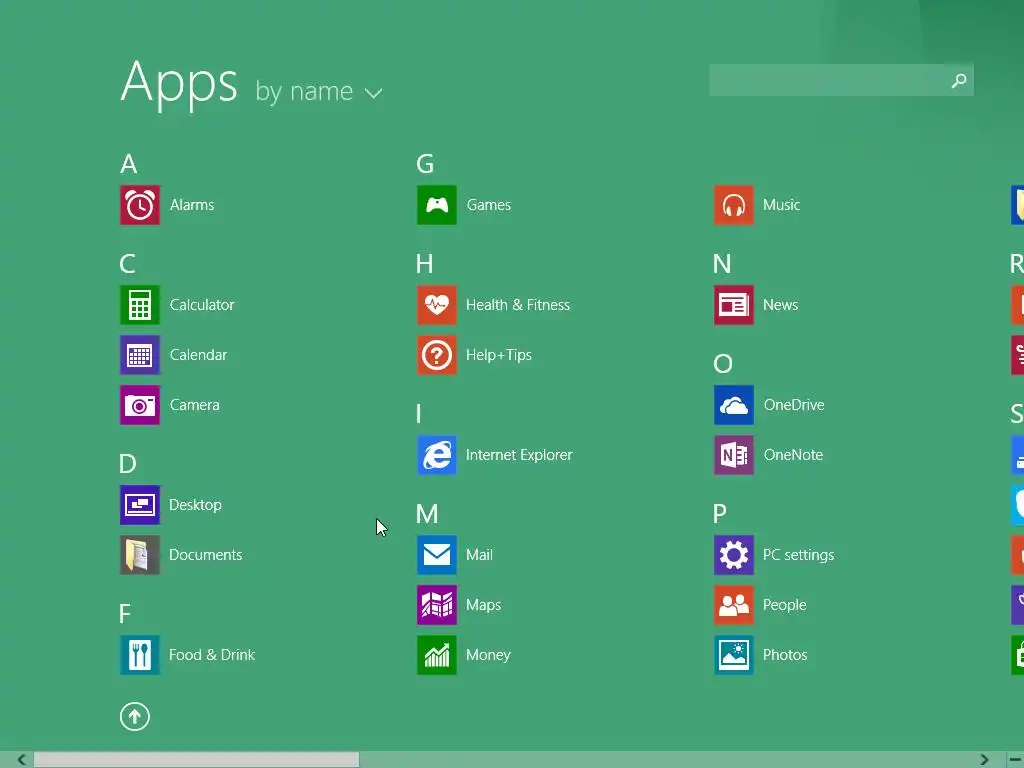The height and width of the screenshot is (768, 1024).
Task: Launch the Calculator app icon
Action: [x=140, y=305]
